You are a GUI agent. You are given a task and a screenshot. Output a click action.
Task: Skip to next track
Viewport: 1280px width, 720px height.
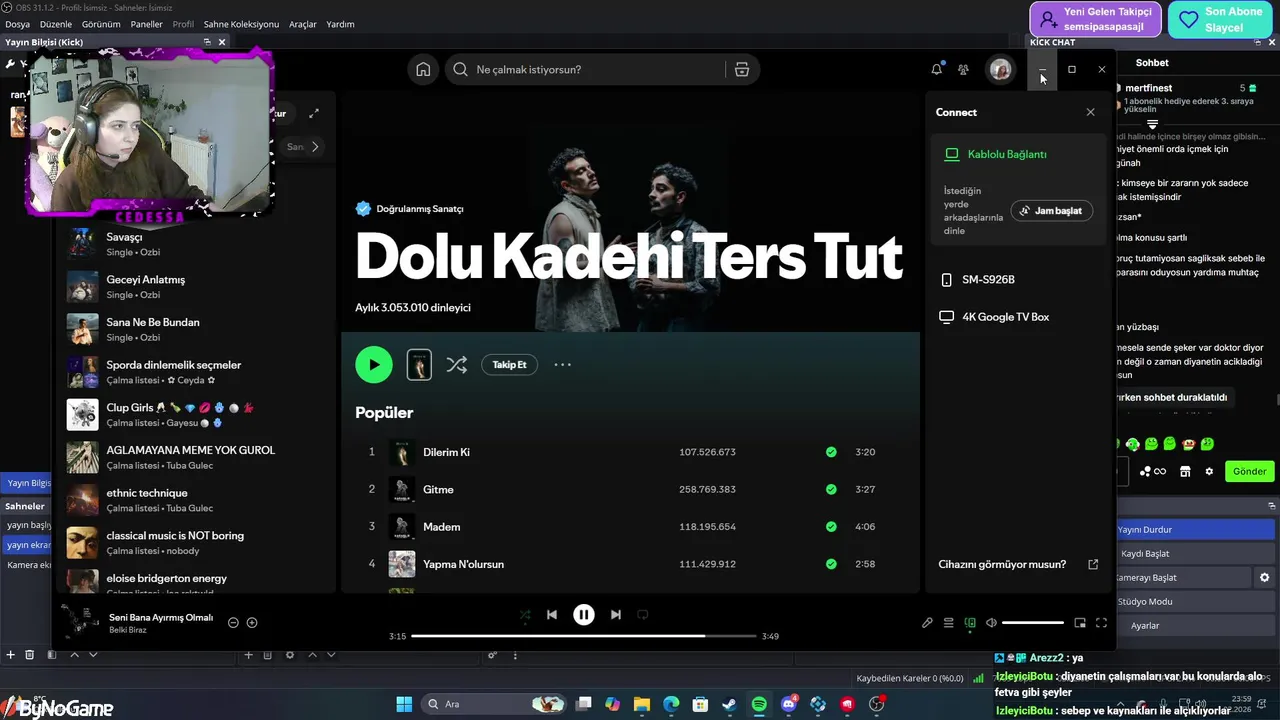pos(616,615)
